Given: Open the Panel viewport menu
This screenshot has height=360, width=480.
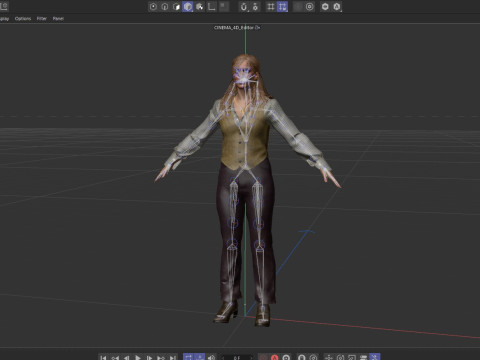Looking at the screenshot, I should [x=58, y=19].
